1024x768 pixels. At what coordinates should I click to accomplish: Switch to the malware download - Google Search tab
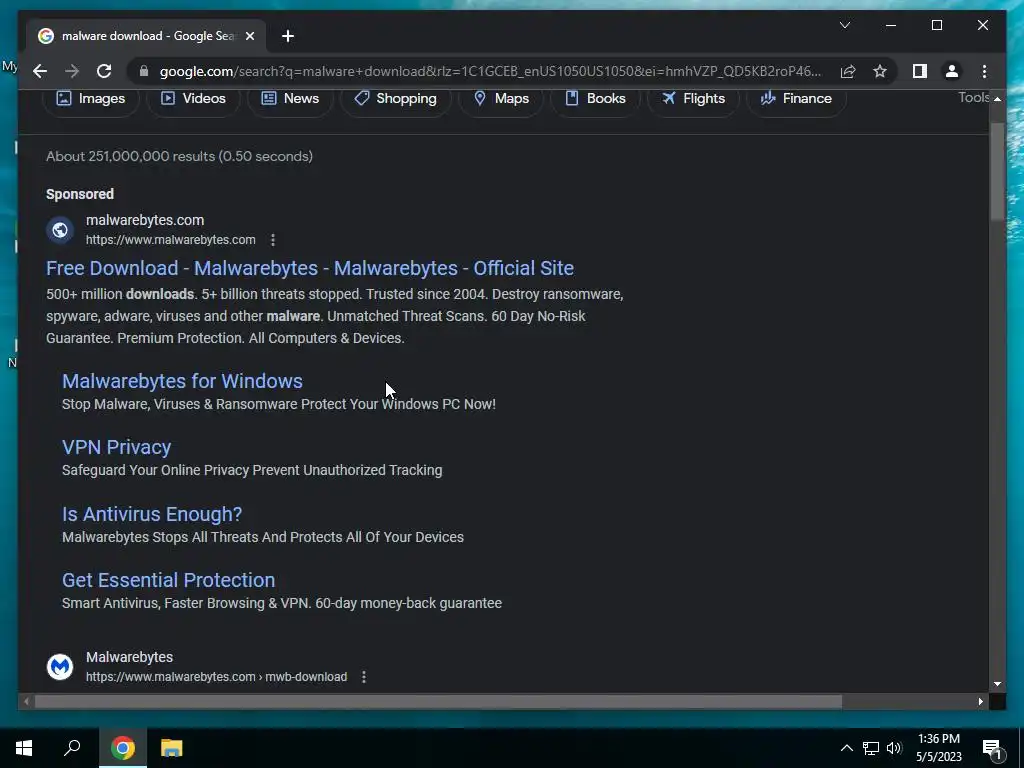tap(147, 36)
